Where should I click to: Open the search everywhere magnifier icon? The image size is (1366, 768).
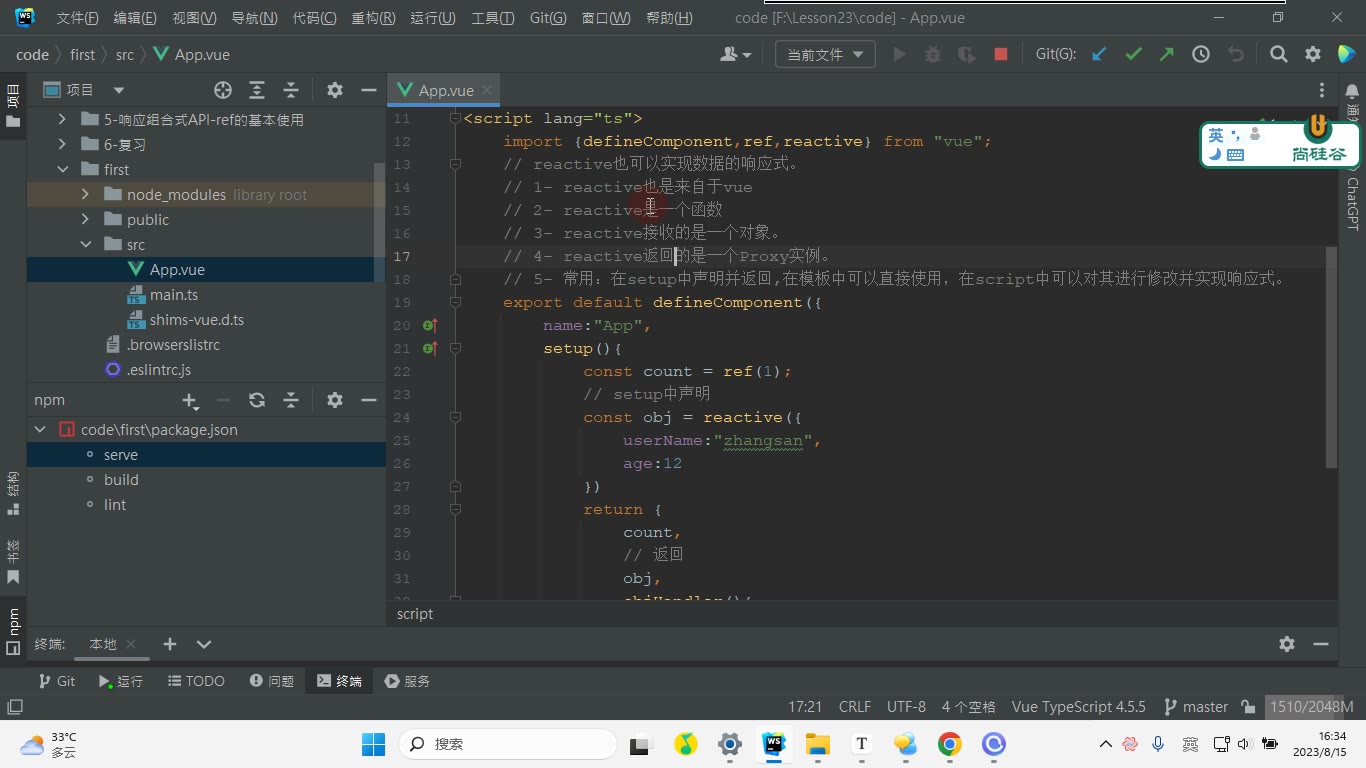(1278, 55)
